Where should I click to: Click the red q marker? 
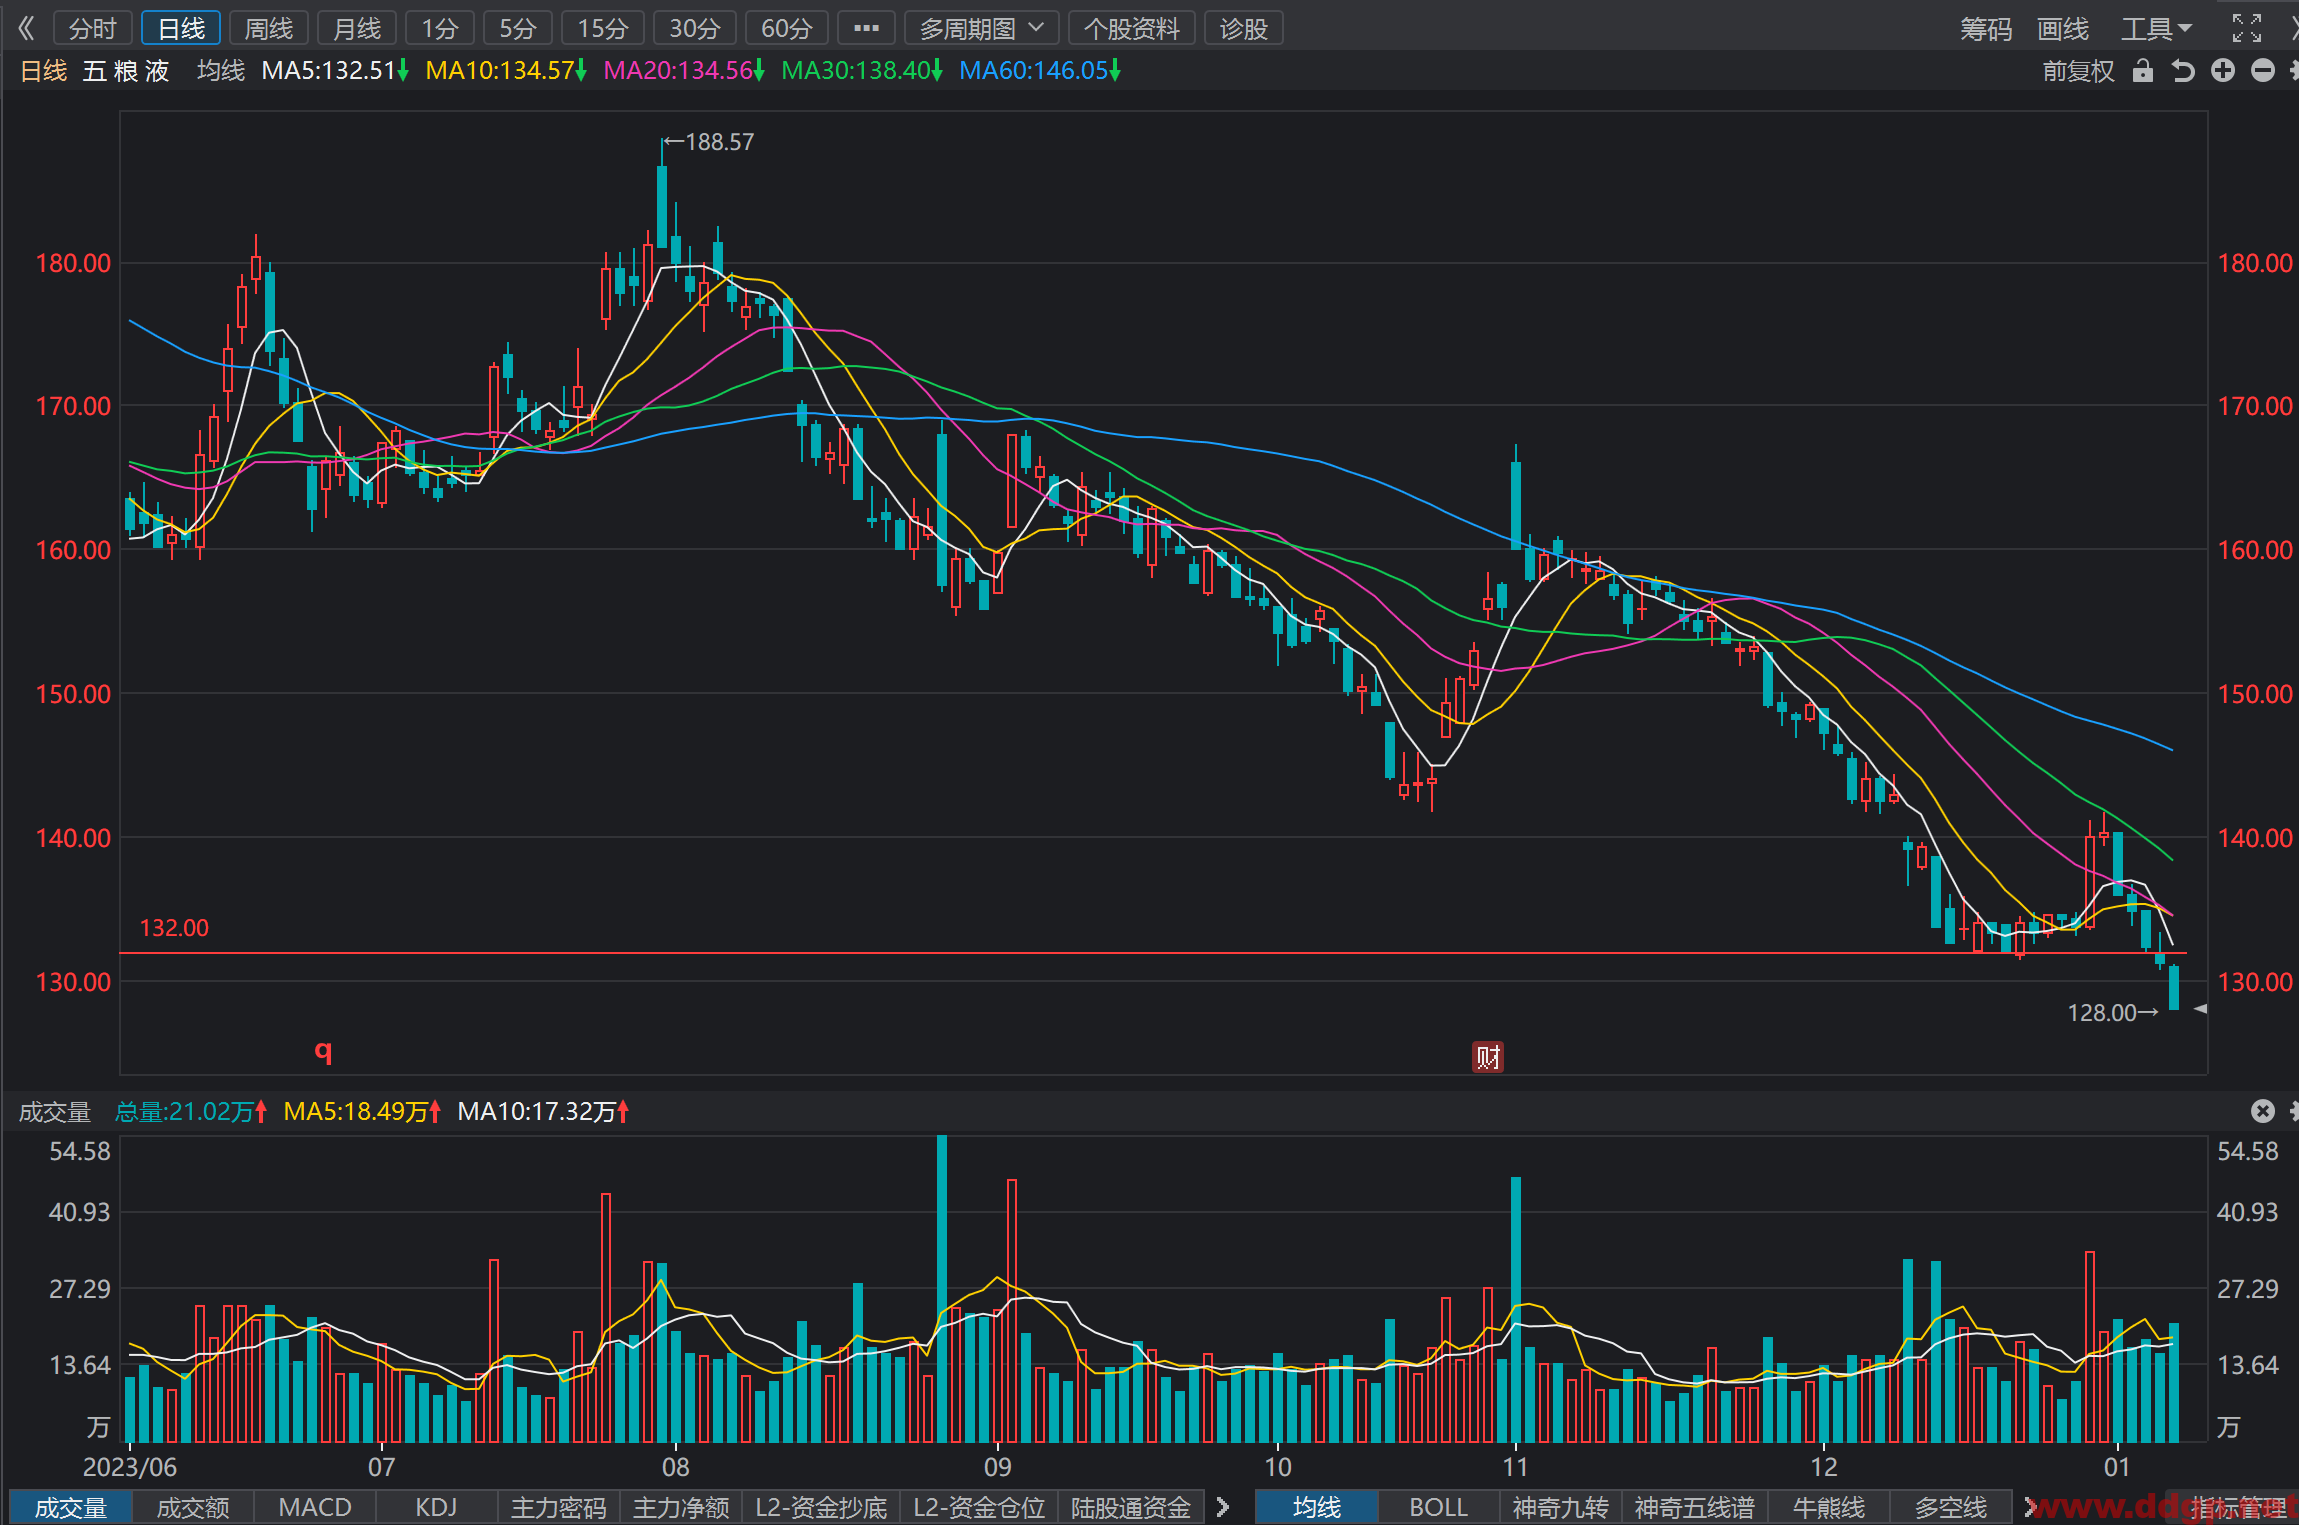(x=323, y=1050)
